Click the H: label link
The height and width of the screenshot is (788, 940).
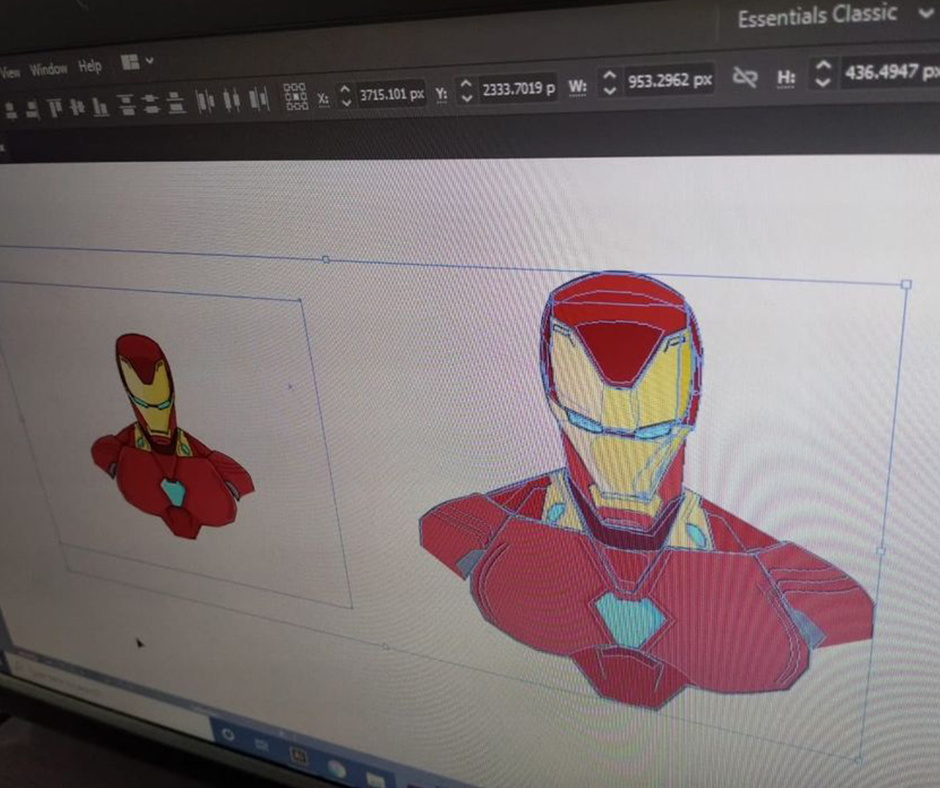[x=786, y=78]
